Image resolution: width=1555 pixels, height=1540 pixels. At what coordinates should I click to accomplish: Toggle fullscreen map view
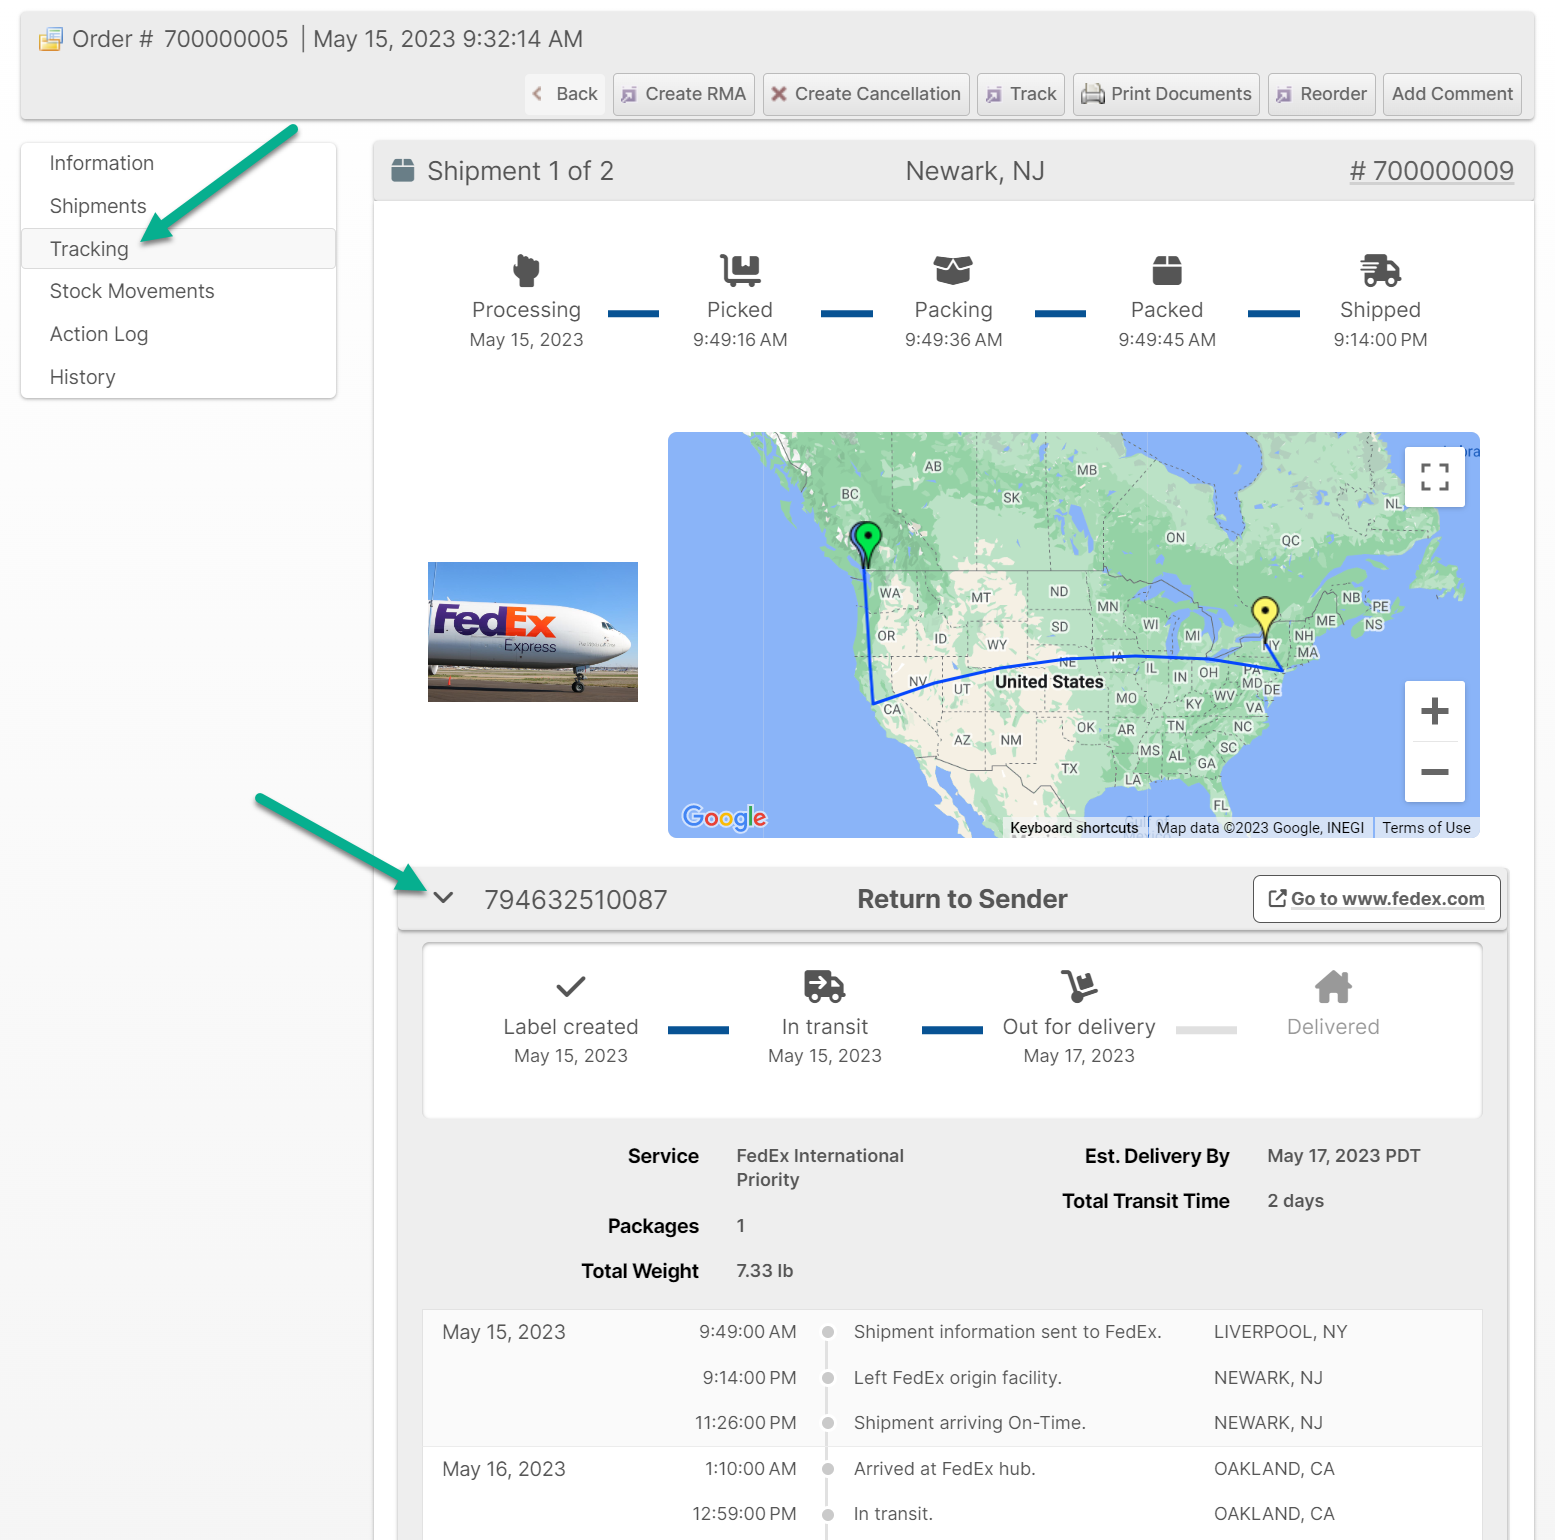click(x=1434, y=477)
